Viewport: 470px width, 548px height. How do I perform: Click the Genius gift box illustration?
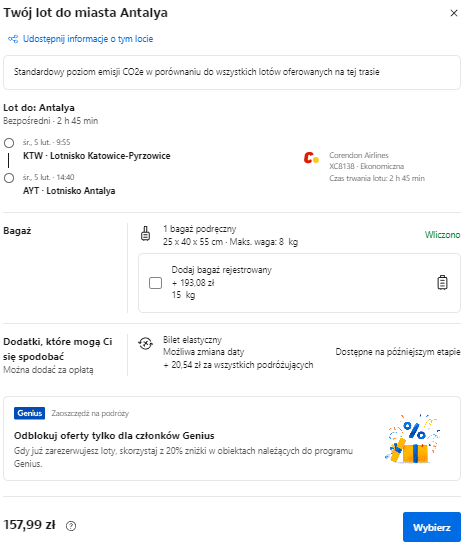pyautogui.click(x=412, y=439)
